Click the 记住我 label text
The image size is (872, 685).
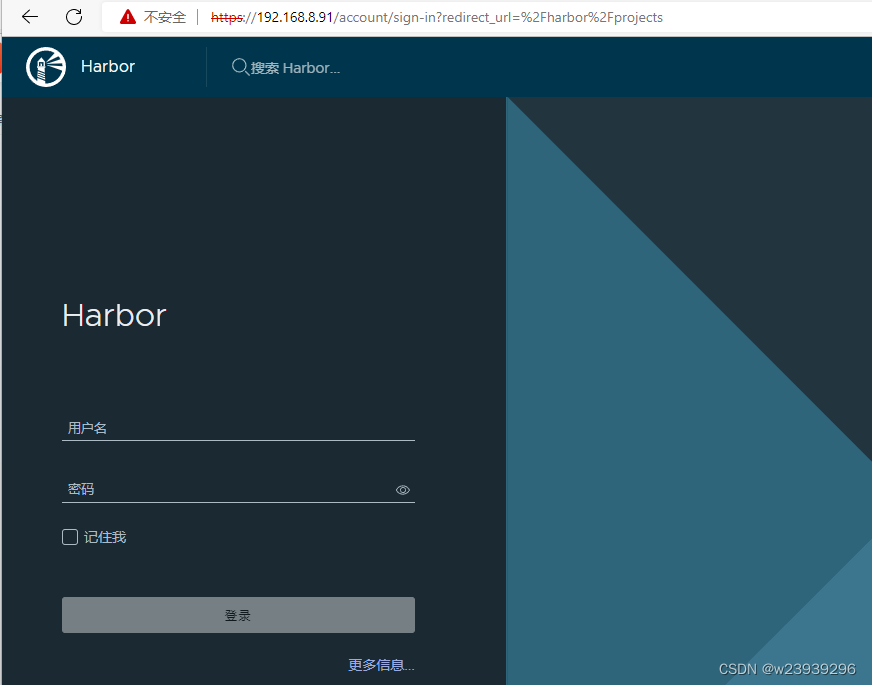pos(105,537)
